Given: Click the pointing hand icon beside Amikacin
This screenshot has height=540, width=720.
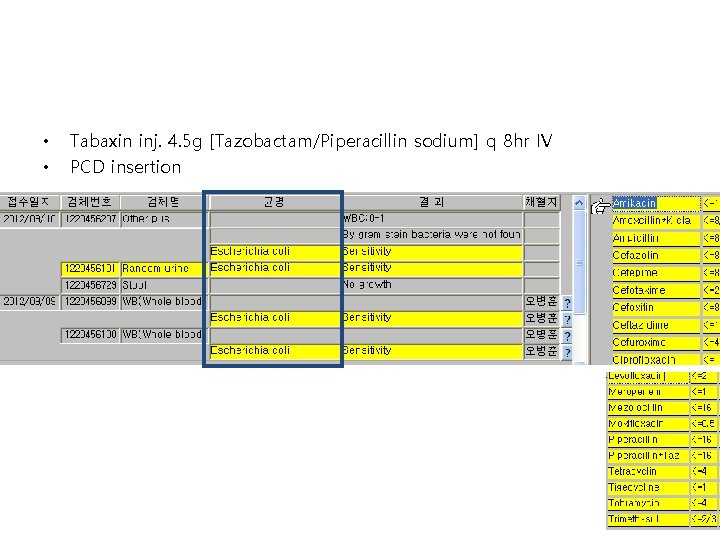Looking at the screenshot, I should pos(601,206).
